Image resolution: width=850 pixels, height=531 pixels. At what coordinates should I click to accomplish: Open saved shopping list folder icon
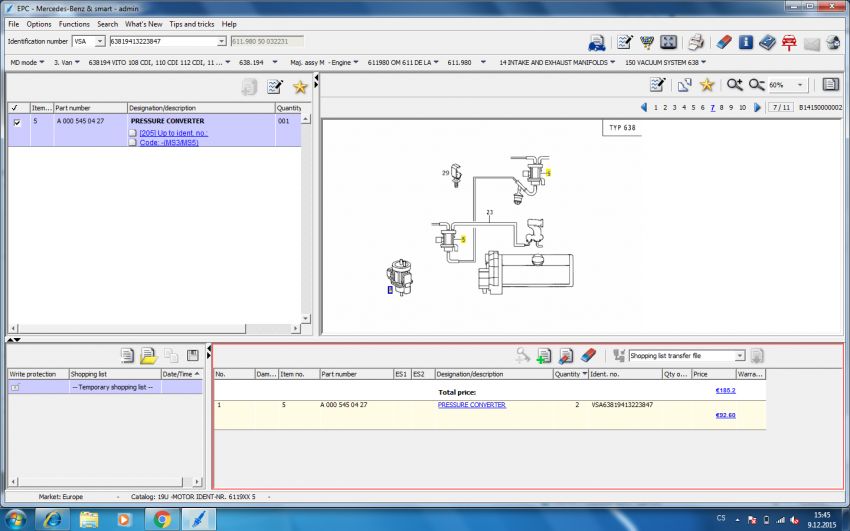coord(148,355)
